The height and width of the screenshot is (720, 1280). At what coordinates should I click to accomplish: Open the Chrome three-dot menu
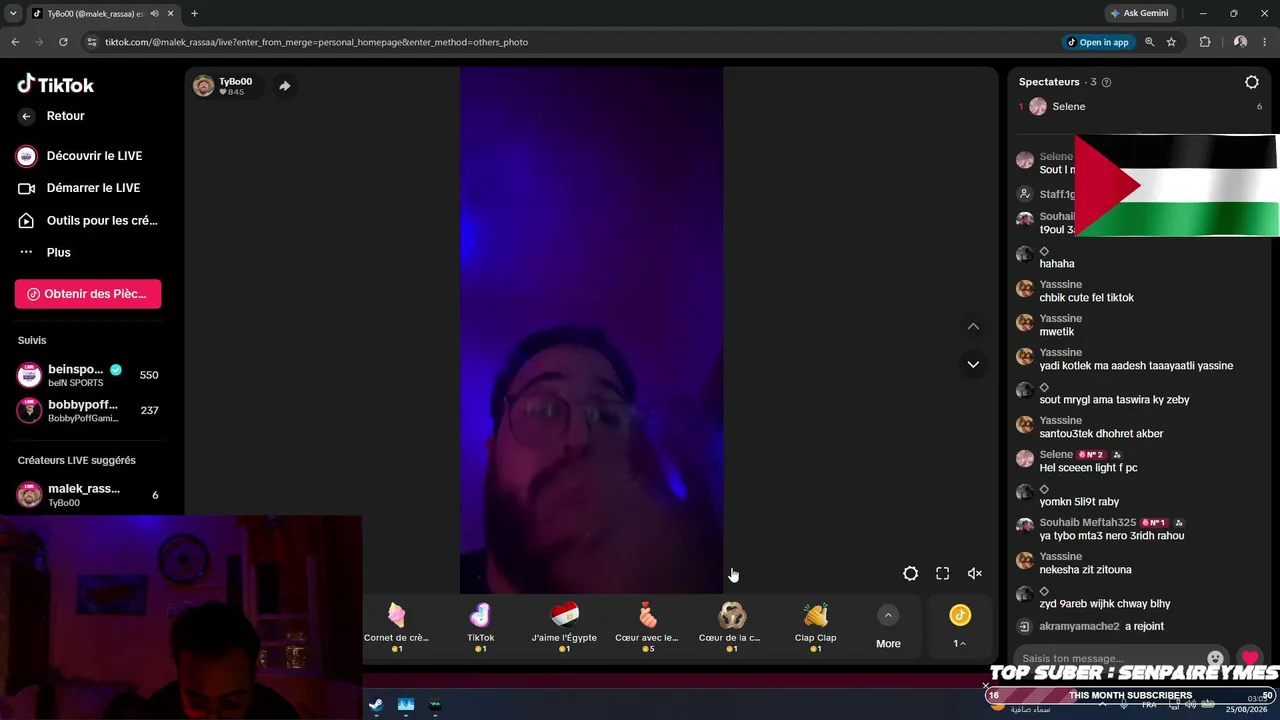pos(1266,42)
